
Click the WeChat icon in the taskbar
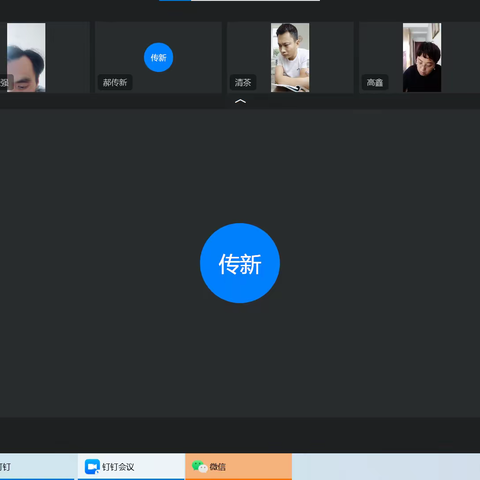pyautogui.click(x=200, y=466)
